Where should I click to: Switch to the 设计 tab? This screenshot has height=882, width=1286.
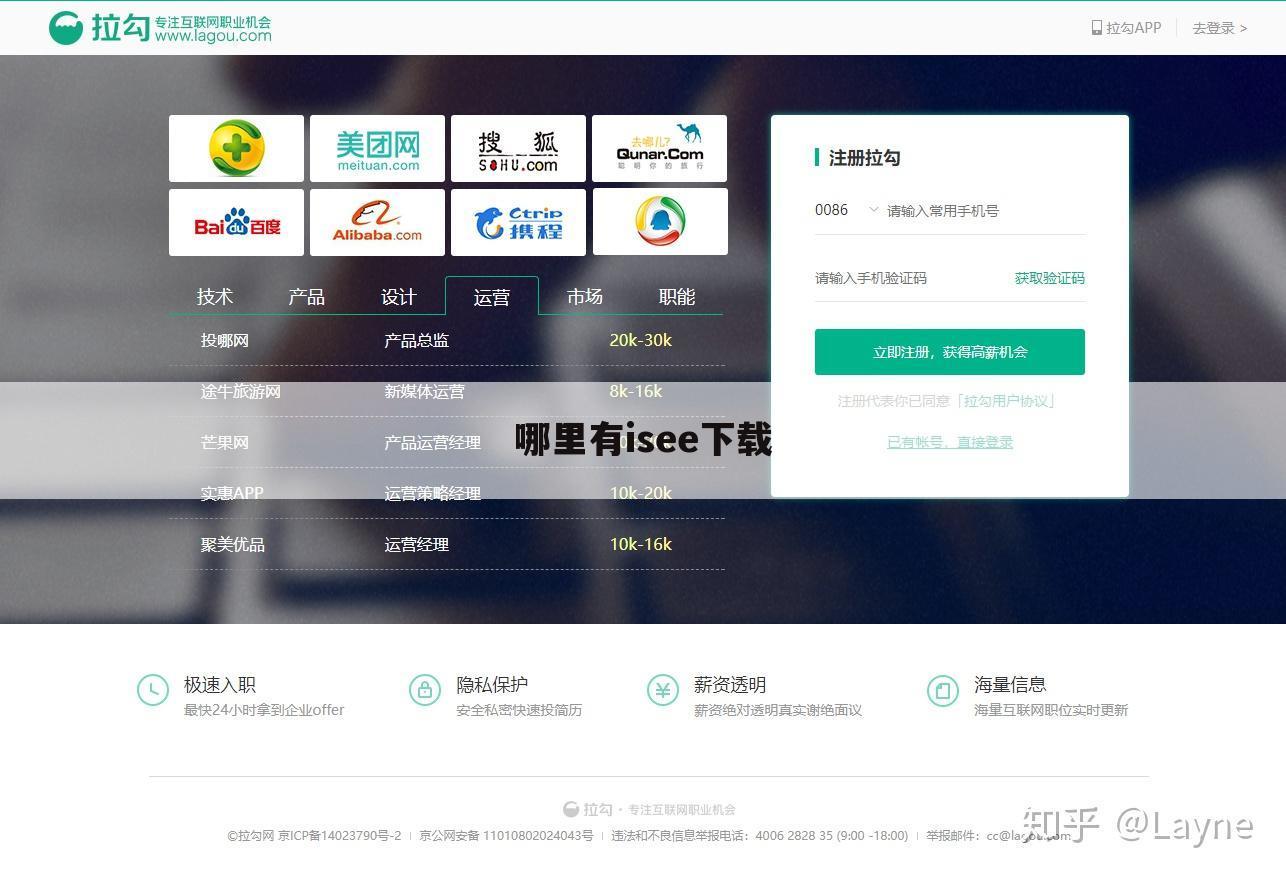coord(399,296)
